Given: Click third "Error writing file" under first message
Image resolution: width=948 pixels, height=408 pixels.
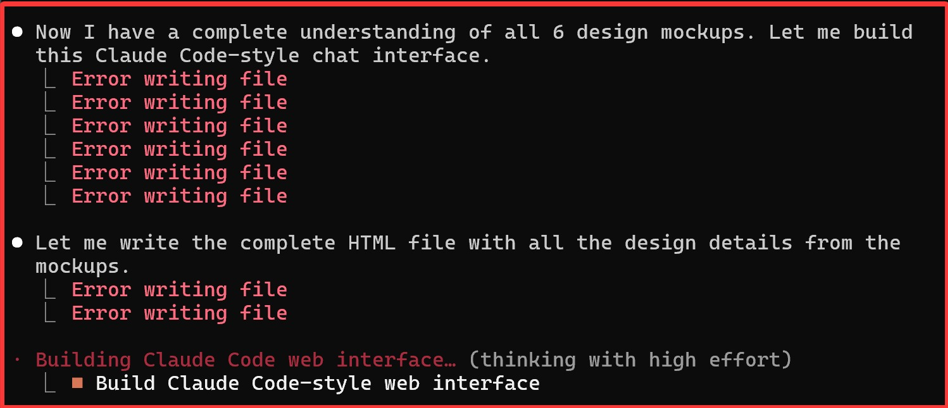Looking at the screenshot, I should [179, 126].
